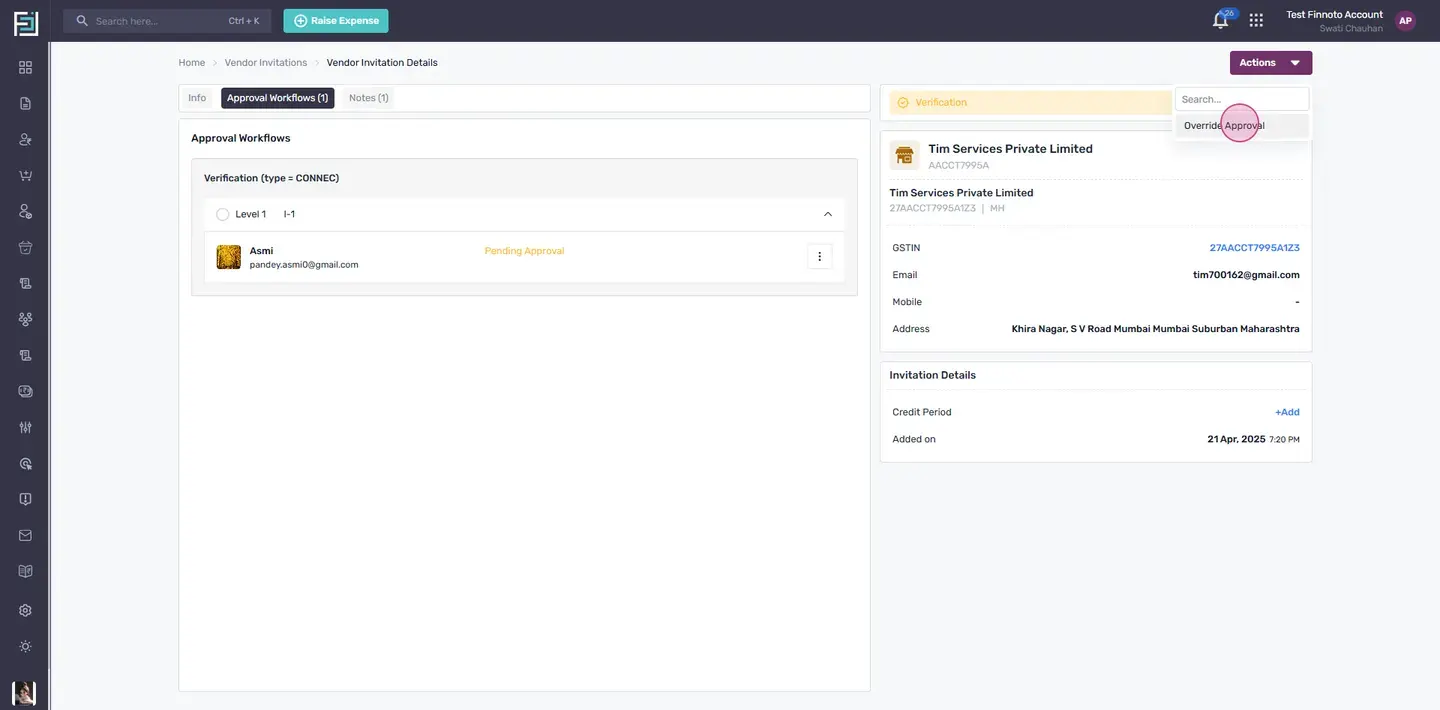Choose Override Approval from Actions menu

(x=1242, y=126)
